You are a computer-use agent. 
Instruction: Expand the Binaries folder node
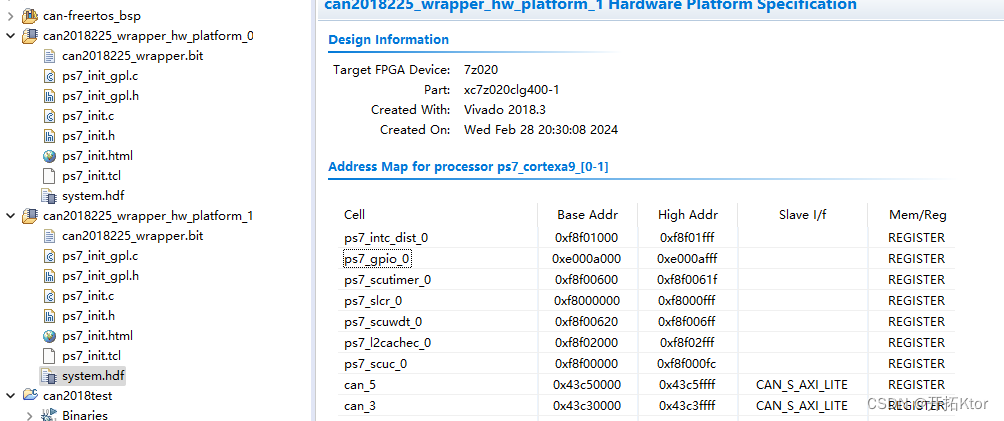(29, 416)
